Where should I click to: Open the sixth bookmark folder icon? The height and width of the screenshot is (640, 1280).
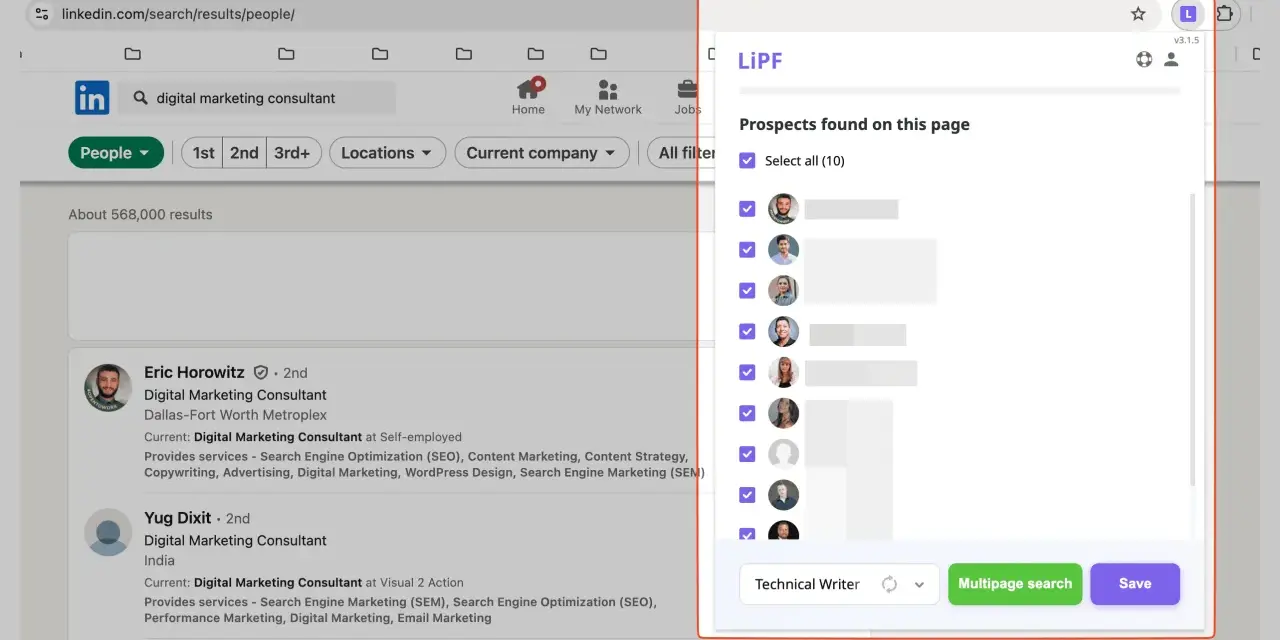(x=598, y=54)
